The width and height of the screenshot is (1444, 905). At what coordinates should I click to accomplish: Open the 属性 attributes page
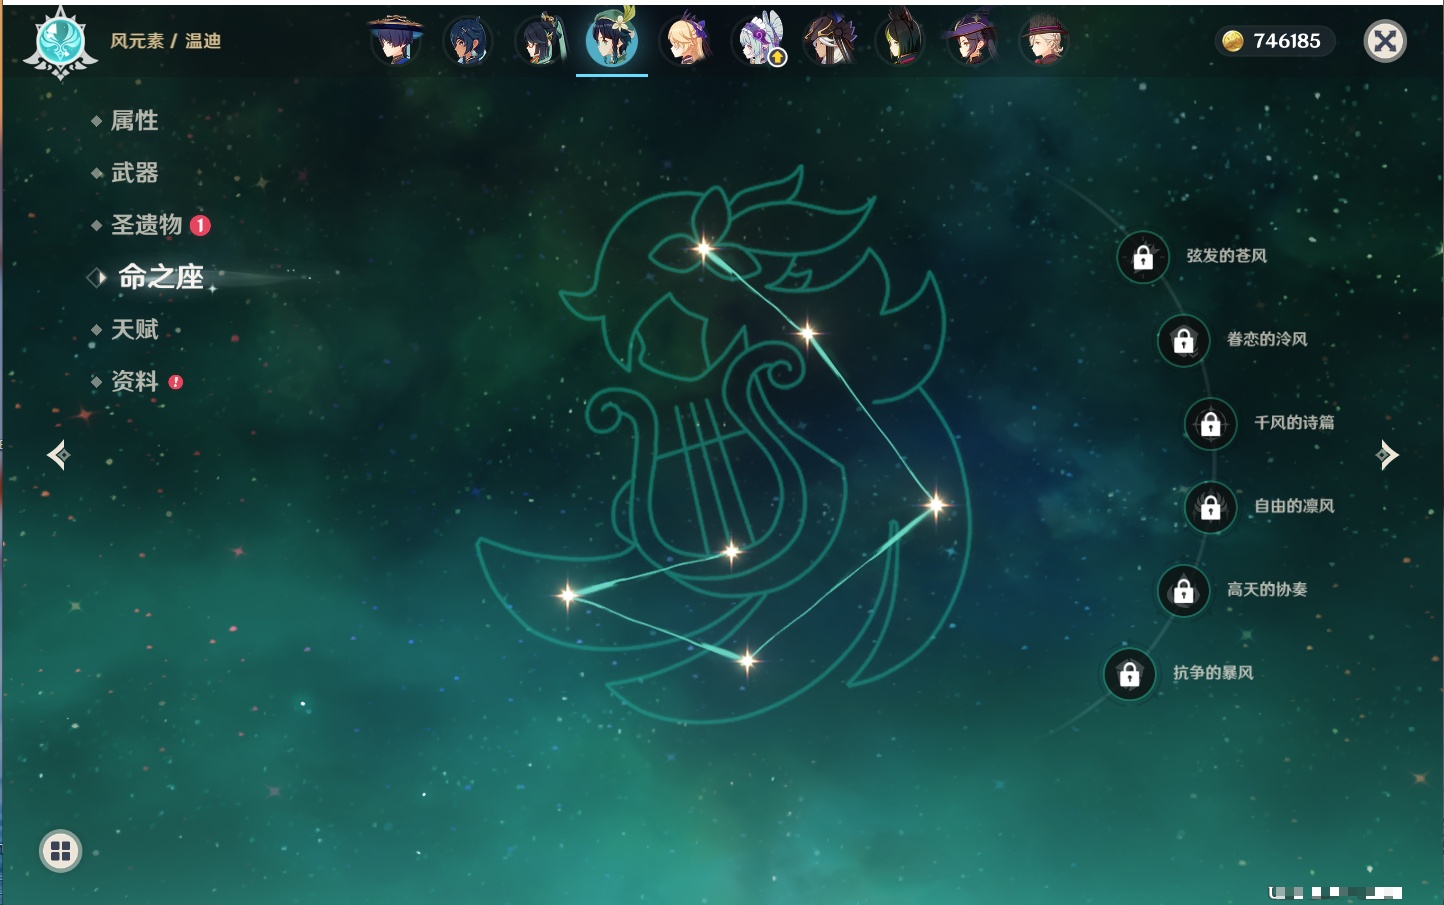134,121
